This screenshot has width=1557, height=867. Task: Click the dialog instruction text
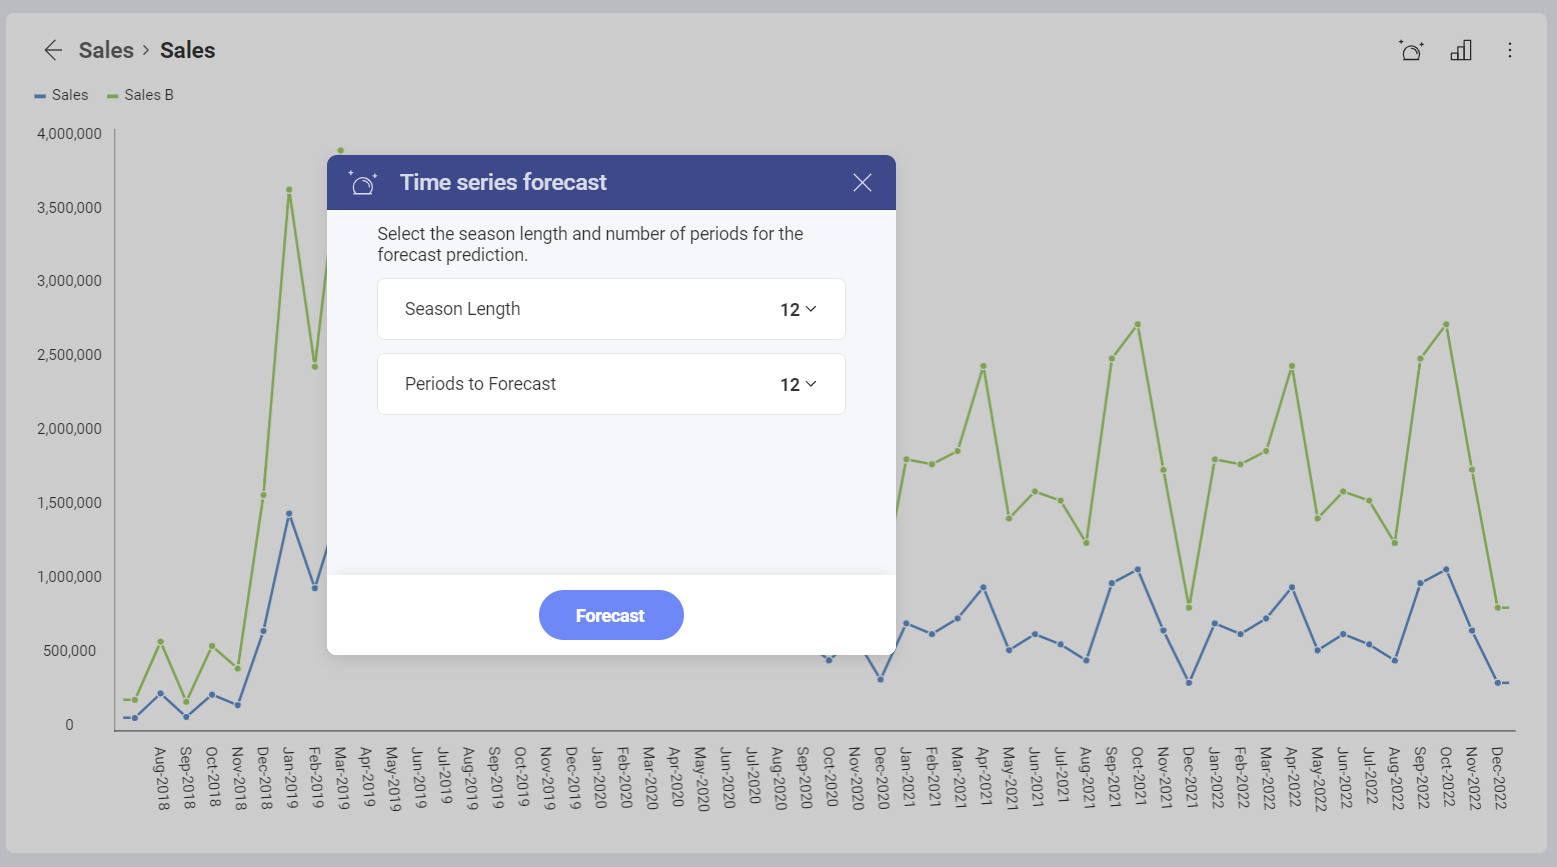(590, 244)
